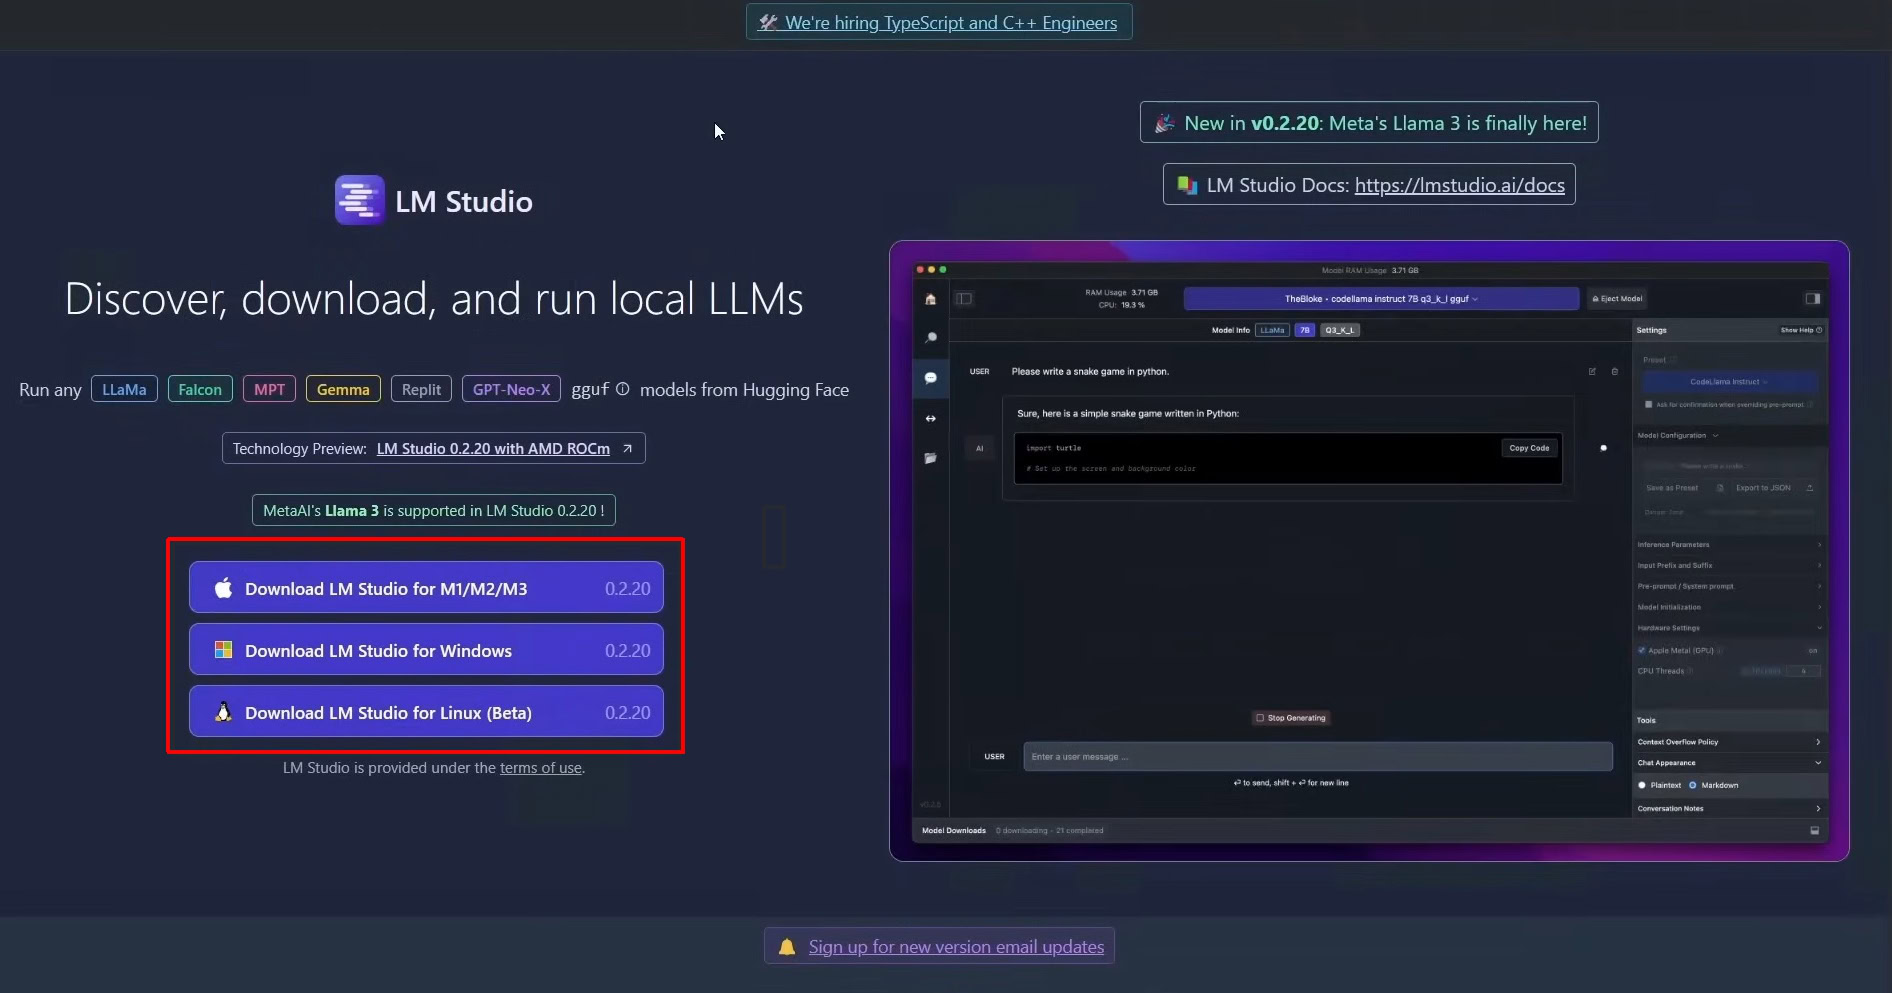
Task: Click the double-arrow server icon in preview sidebar
Action: tap(931, 418)
